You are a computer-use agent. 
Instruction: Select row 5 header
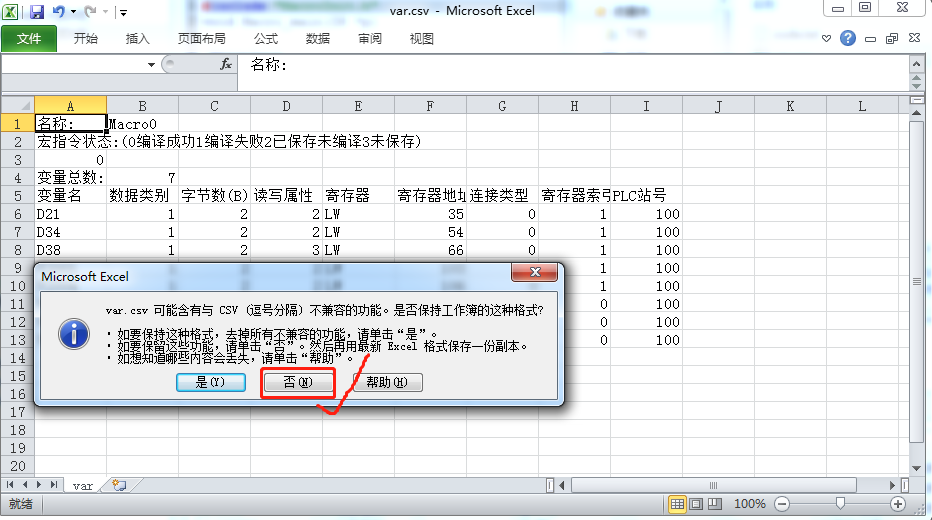(18, 196)
